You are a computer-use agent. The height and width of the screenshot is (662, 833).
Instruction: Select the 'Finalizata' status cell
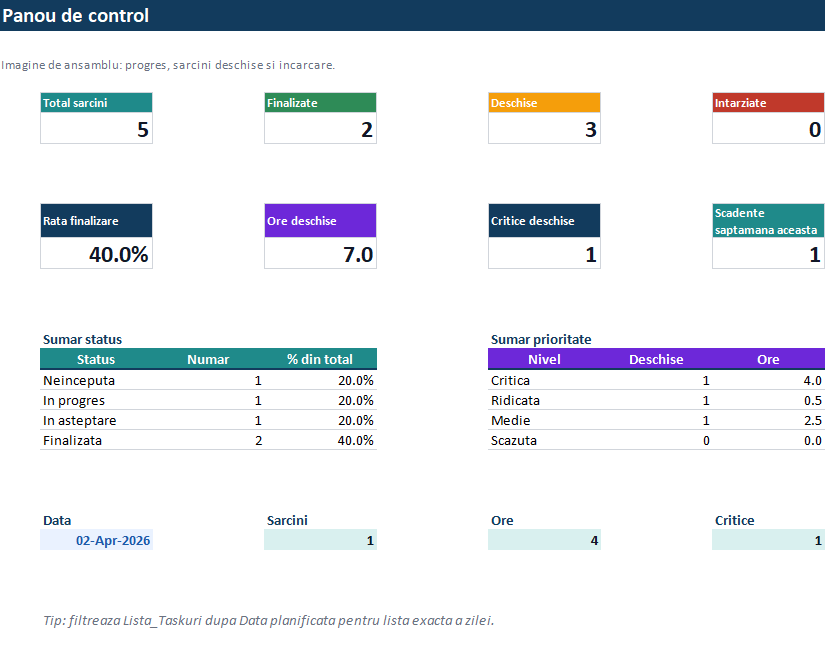click(x=96, y=440)
